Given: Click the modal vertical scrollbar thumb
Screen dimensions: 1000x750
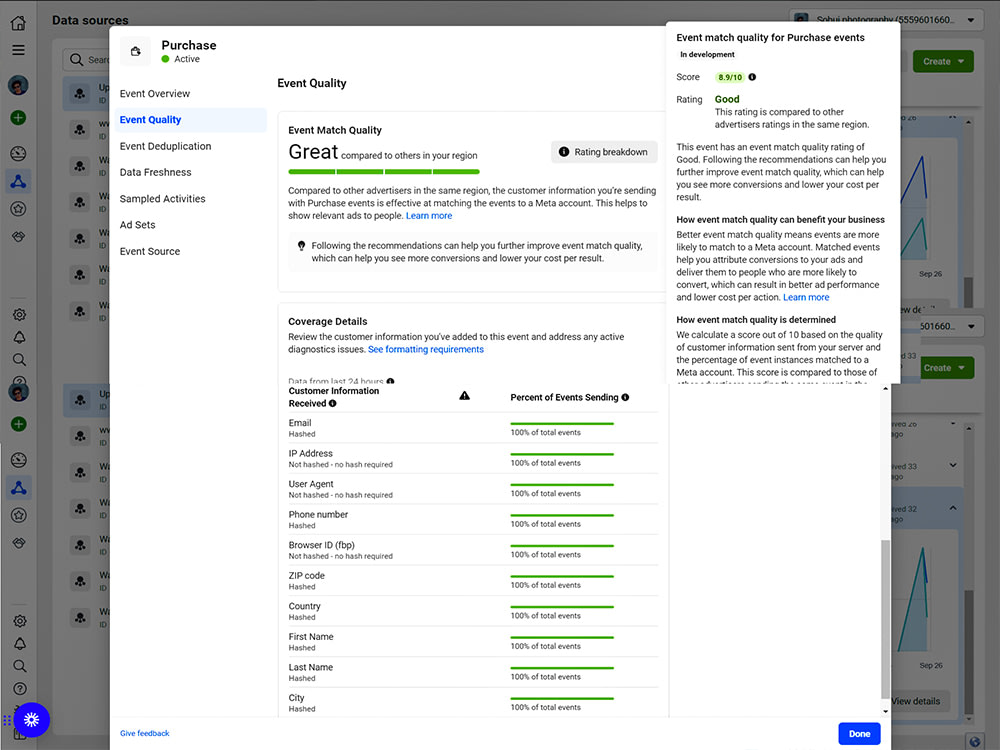Looking at the screenshot, I should click(x=885, y=619).
